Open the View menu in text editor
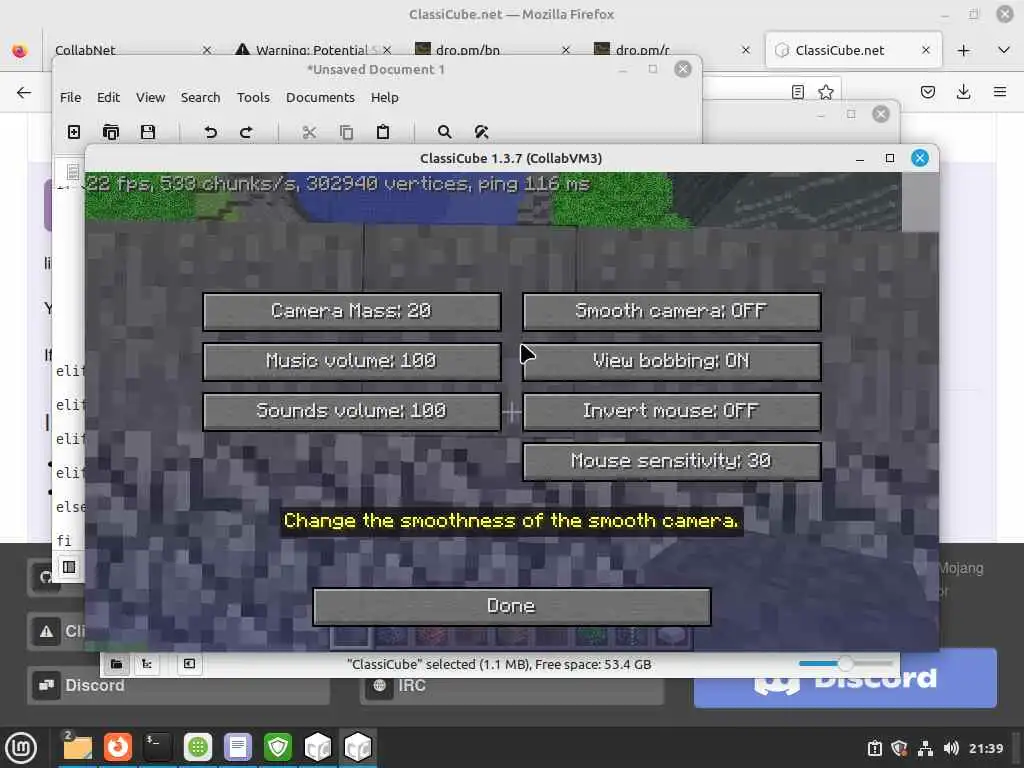This screenshot has width=1024, height=768. pyautogui.click(x=150, y=97)
